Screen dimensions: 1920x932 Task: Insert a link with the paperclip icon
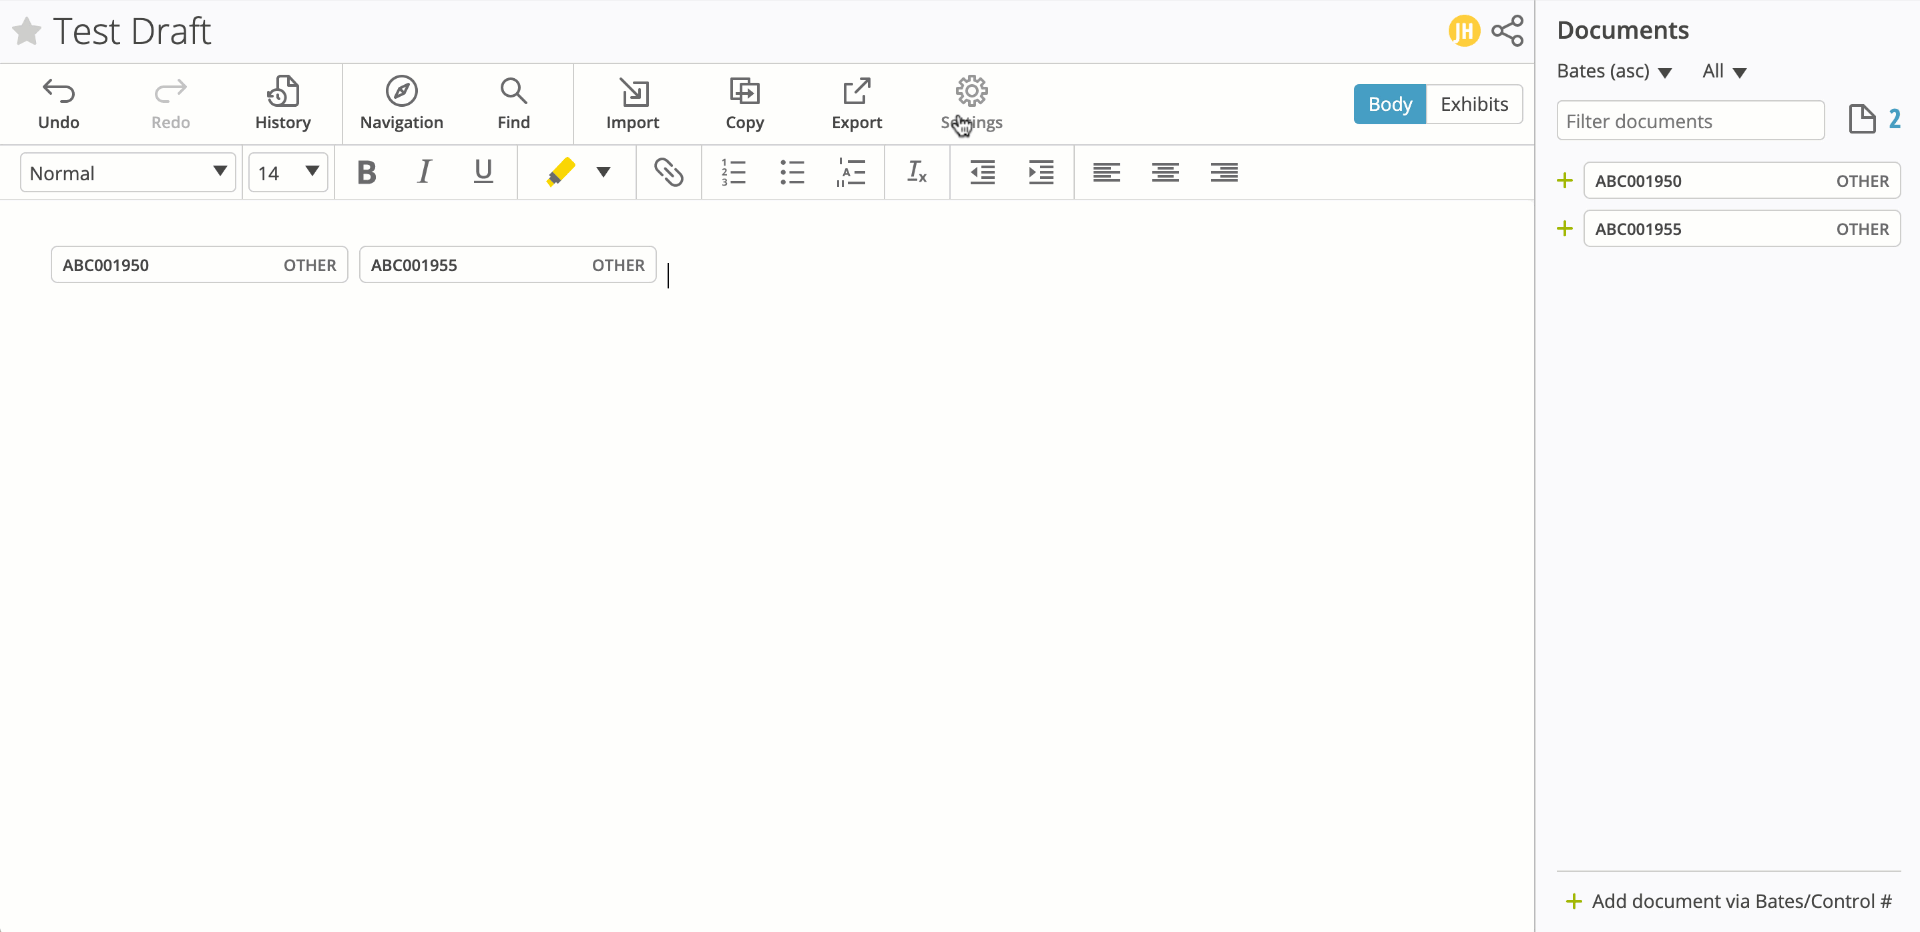point(668,172)
